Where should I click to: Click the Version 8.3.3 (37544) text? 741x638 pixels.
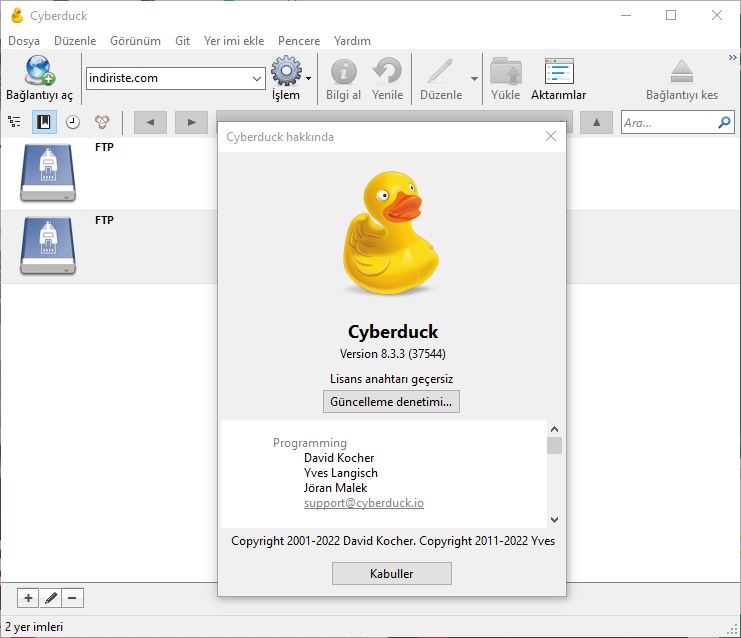[x=393, y=354]
